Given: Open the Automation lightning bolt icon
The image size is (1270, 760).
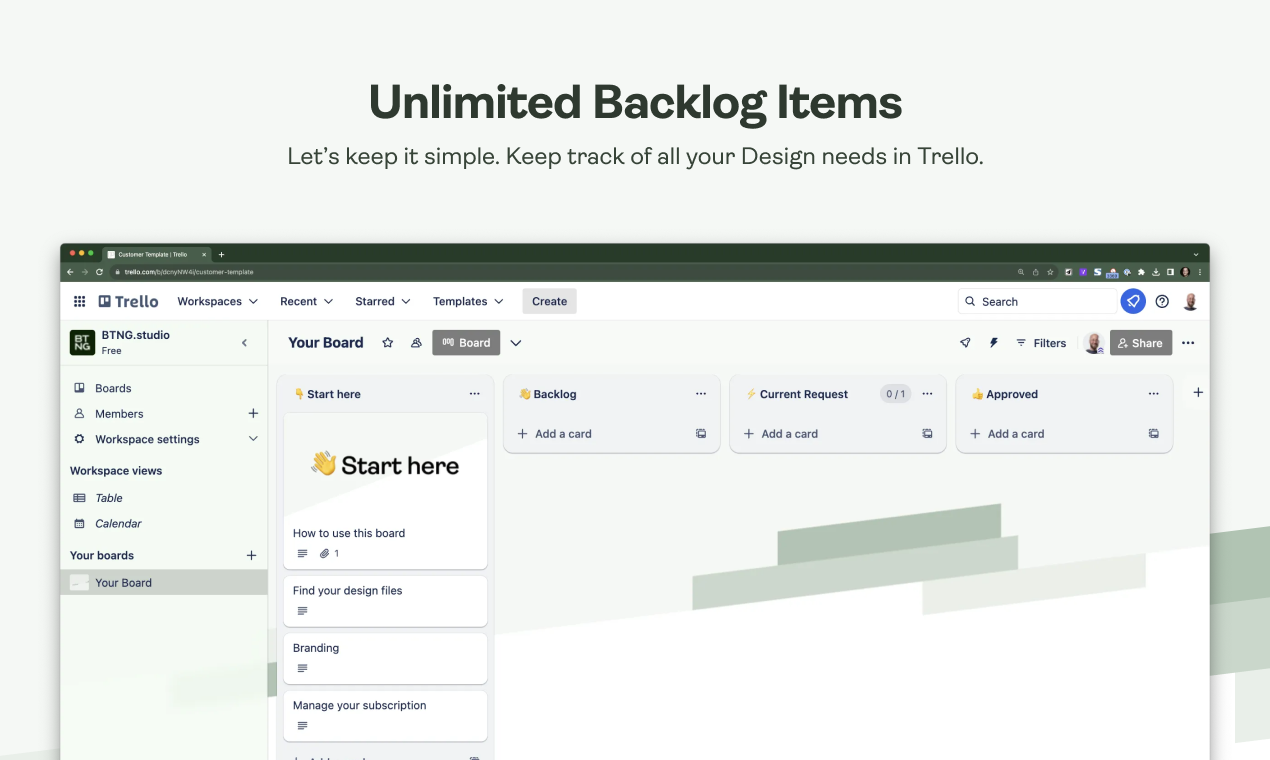Looking at the screenshot, I should pos(994,343).
